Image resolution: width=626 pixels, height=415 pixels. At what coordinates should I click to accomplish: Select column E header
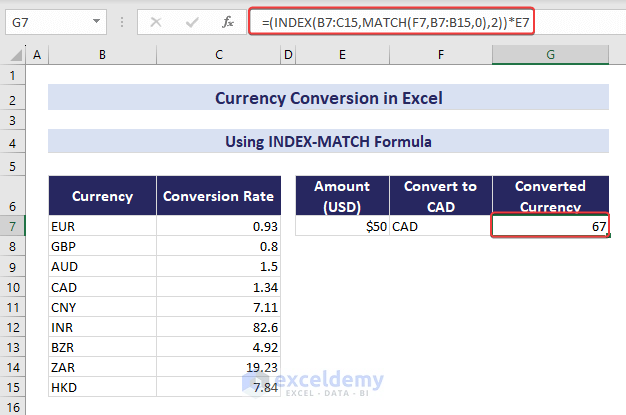pos(342,55)
